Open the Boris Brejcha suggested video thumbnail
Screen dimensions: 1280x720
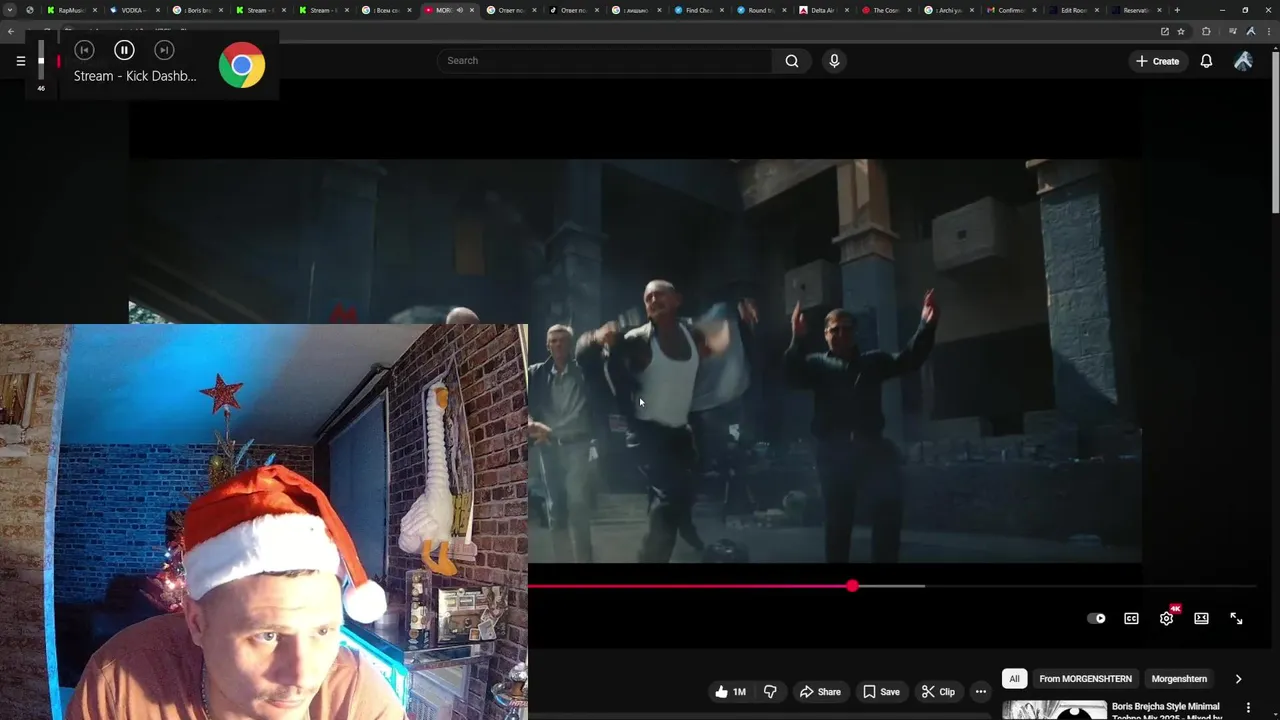pyautogui.click(x=1054, y=710)
